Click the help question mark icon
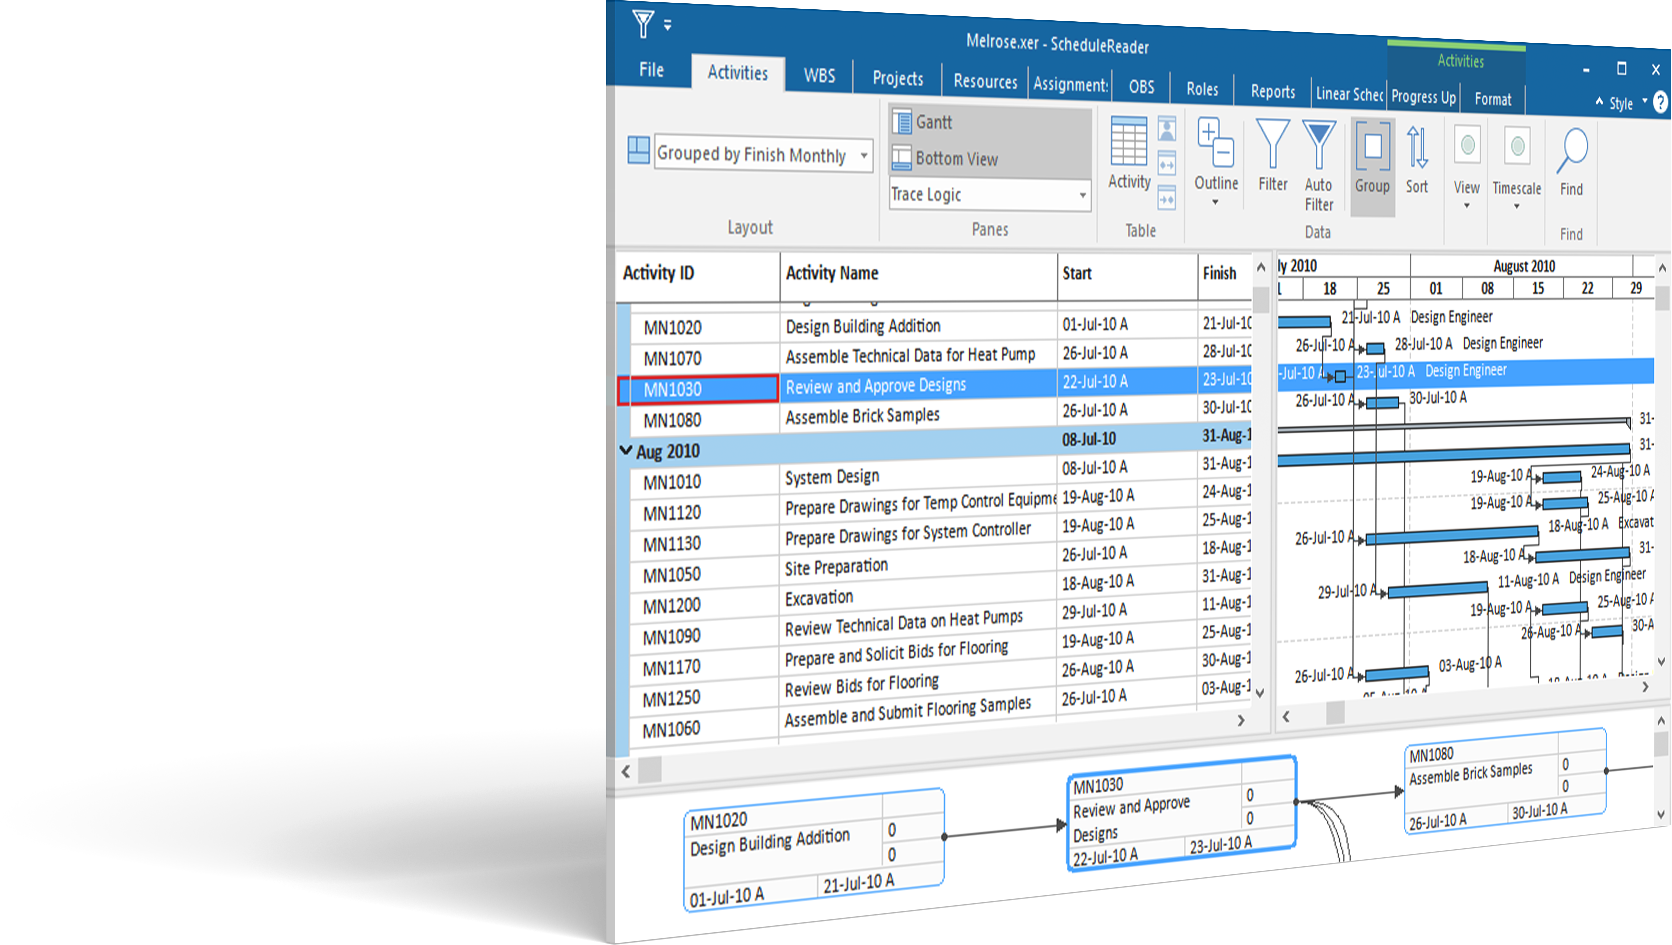 (1661, 101)
